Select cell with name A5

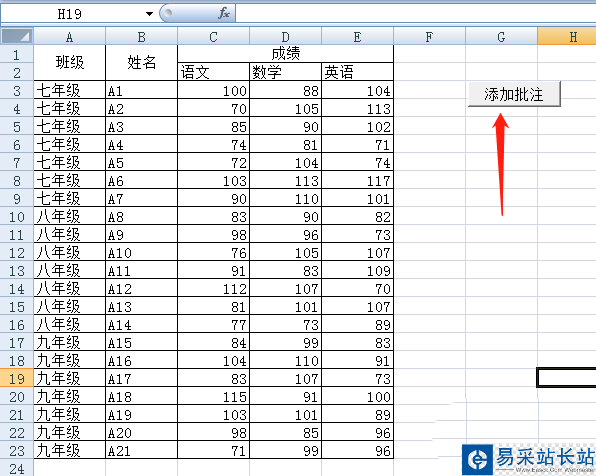[x=141, y=163]
